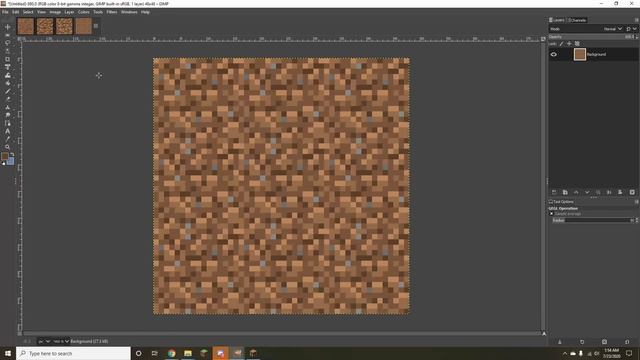Switch to the fourth image tab thumbnail

(84, 27)
